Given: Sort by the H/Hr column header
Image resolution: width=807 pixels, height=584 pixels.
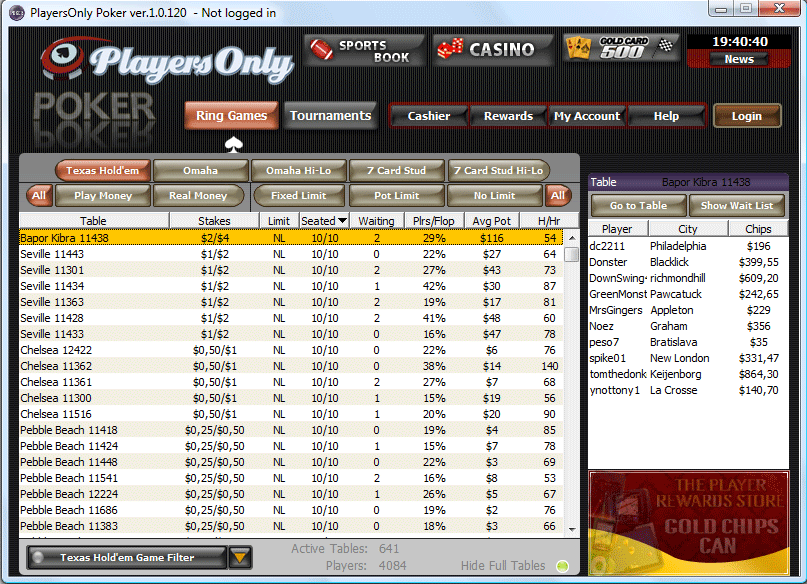Looking at the screenshot, I should coord(549,221).
